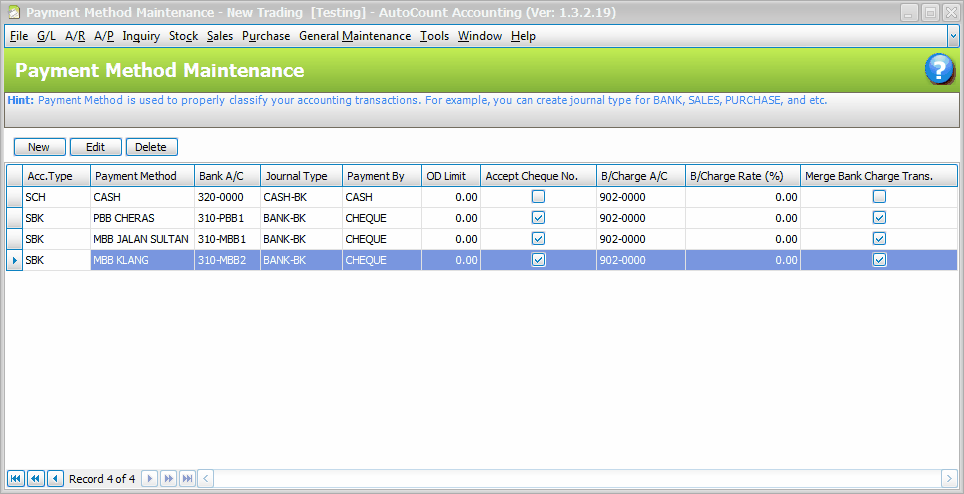This screenshot has height=494, width=964.
Task: Jump to previous page of records
Action: tap(36, 479)
